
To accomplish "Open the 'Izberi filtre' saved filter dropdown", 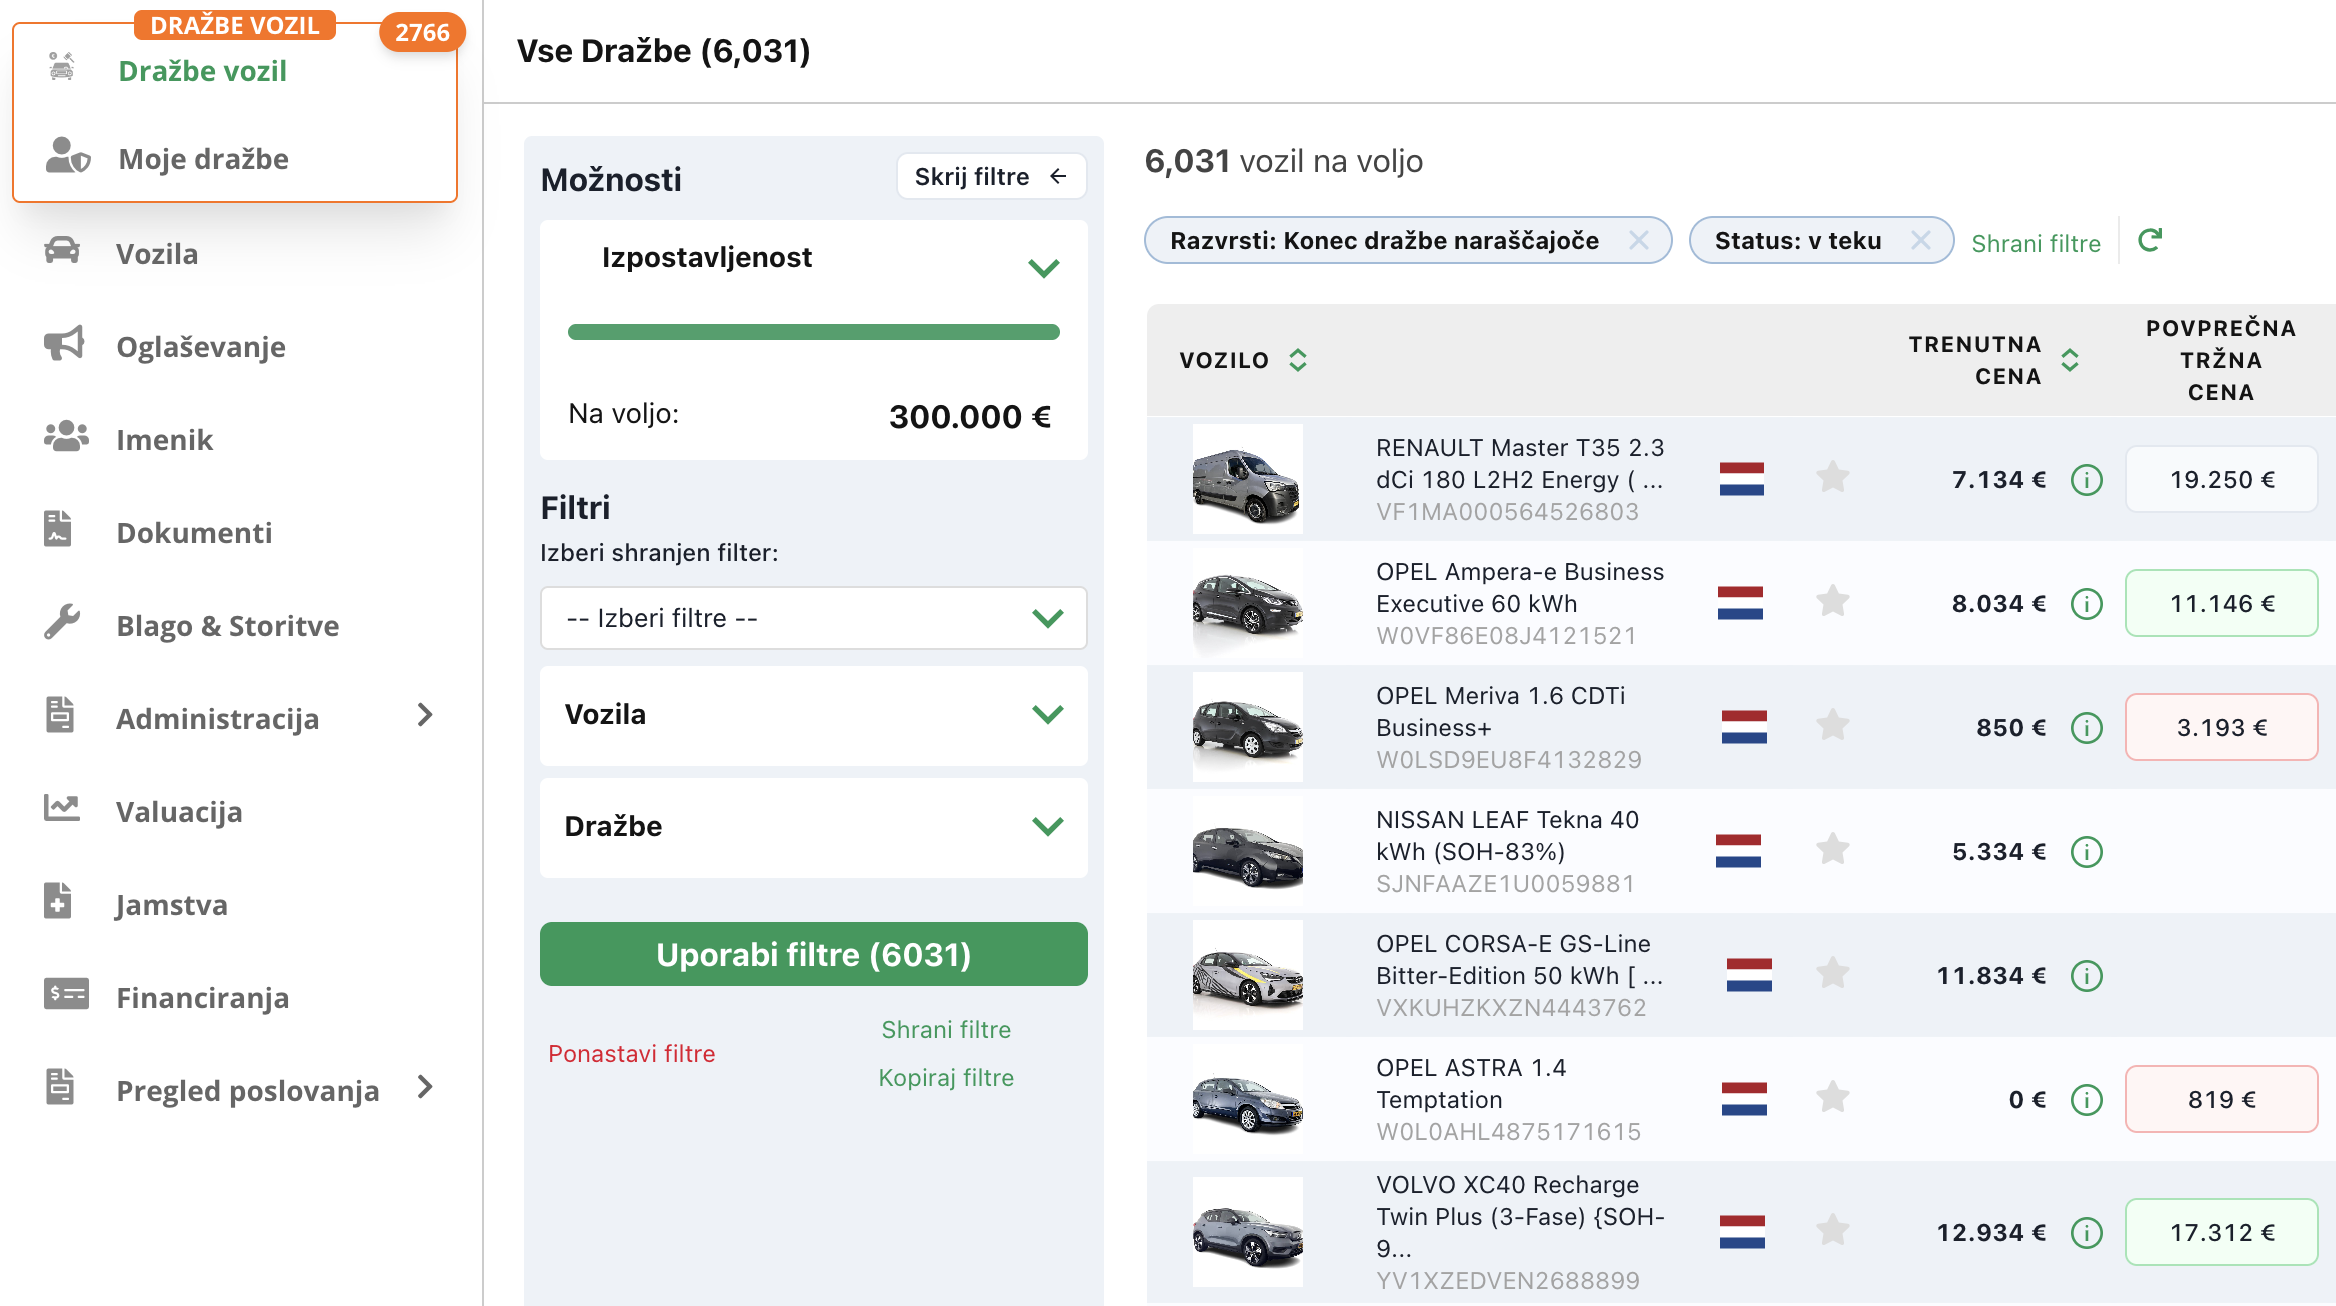I will pos(813,618).
